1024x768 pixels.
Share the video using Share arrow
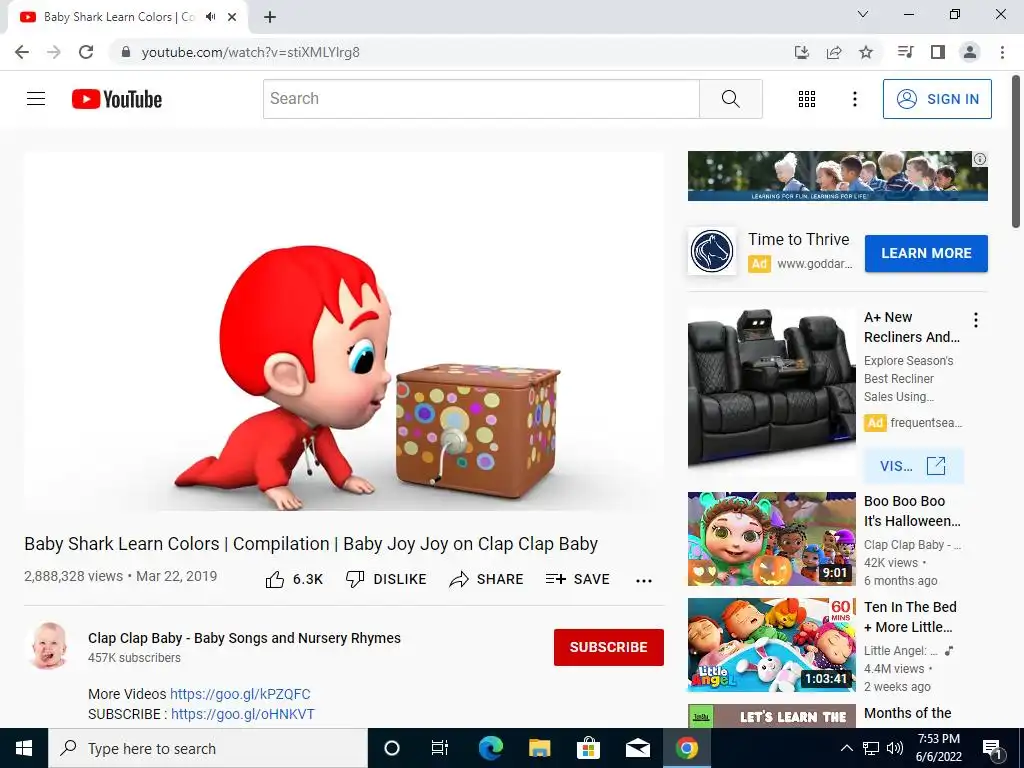pyautogui.click(x=487, y=579)
